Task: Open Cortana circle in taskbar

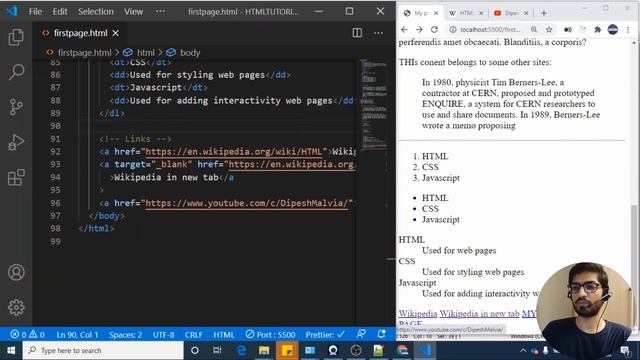Action: coord(195,351)
